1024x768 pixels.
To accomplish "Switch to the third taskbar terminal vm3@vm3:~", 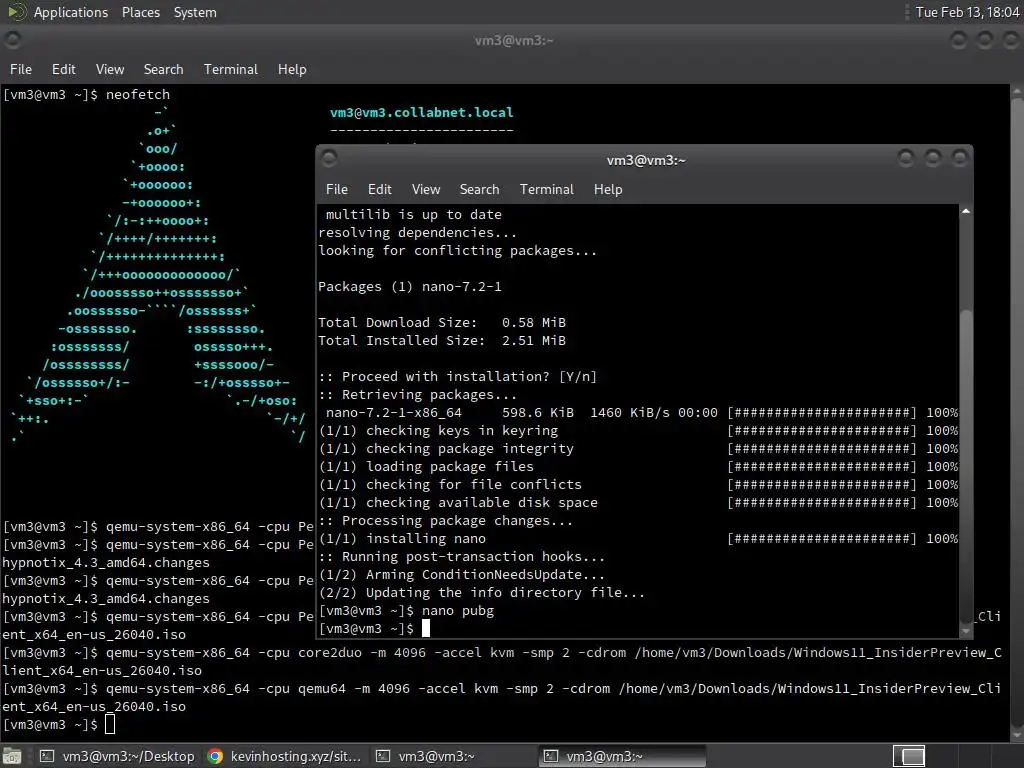I will pyautogui.click(x=453, y=756).
